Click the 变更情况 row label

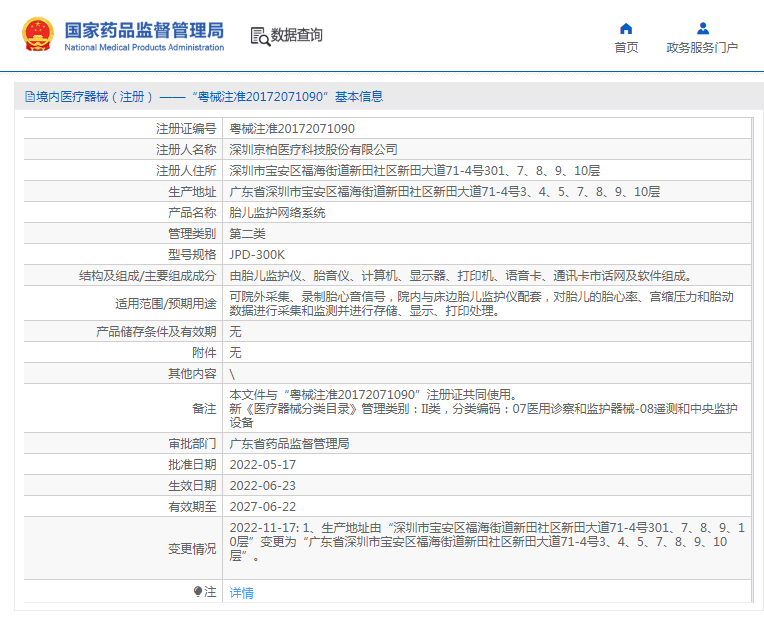pyautogui.click(x=192, y=549)
